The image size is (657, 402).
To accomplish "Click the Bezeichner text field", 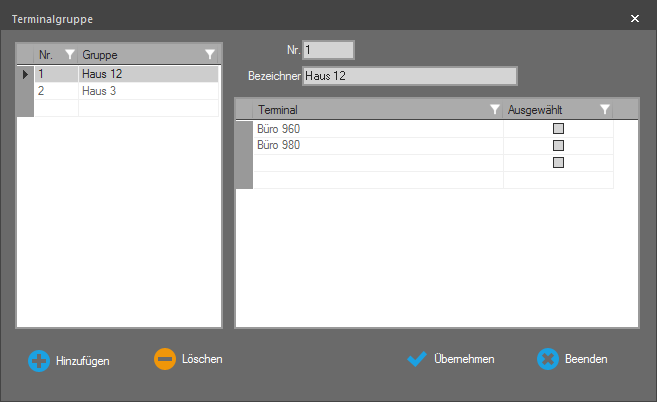I will tap(409, 76).
